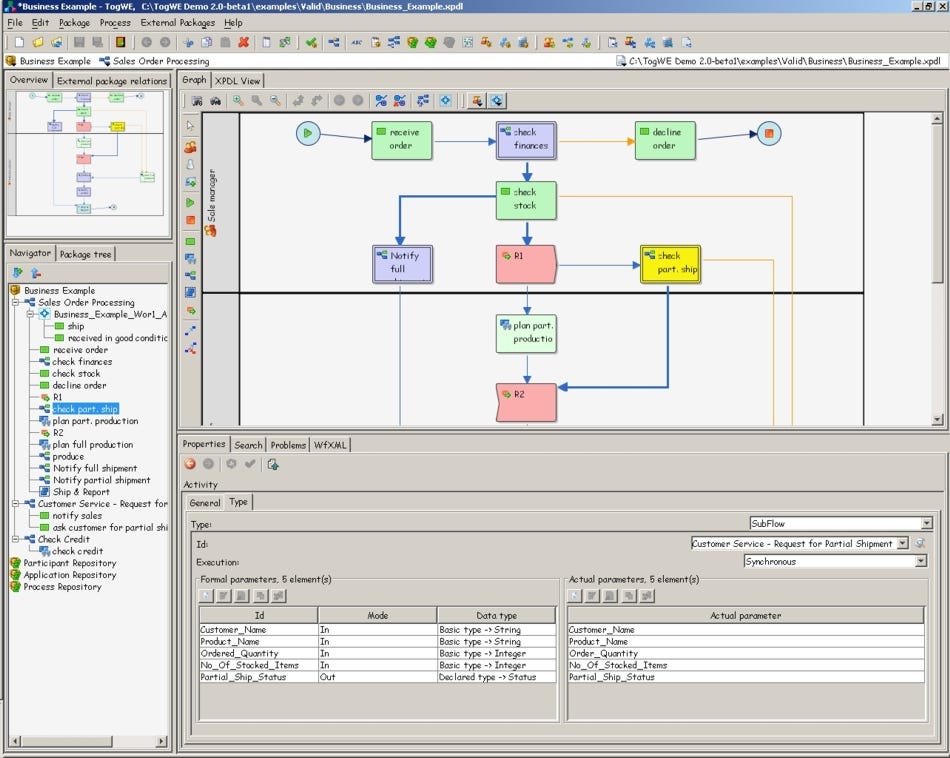The image size is (950, 758).
Task: Select the green start event tool
Action: (x=189, y=202)
